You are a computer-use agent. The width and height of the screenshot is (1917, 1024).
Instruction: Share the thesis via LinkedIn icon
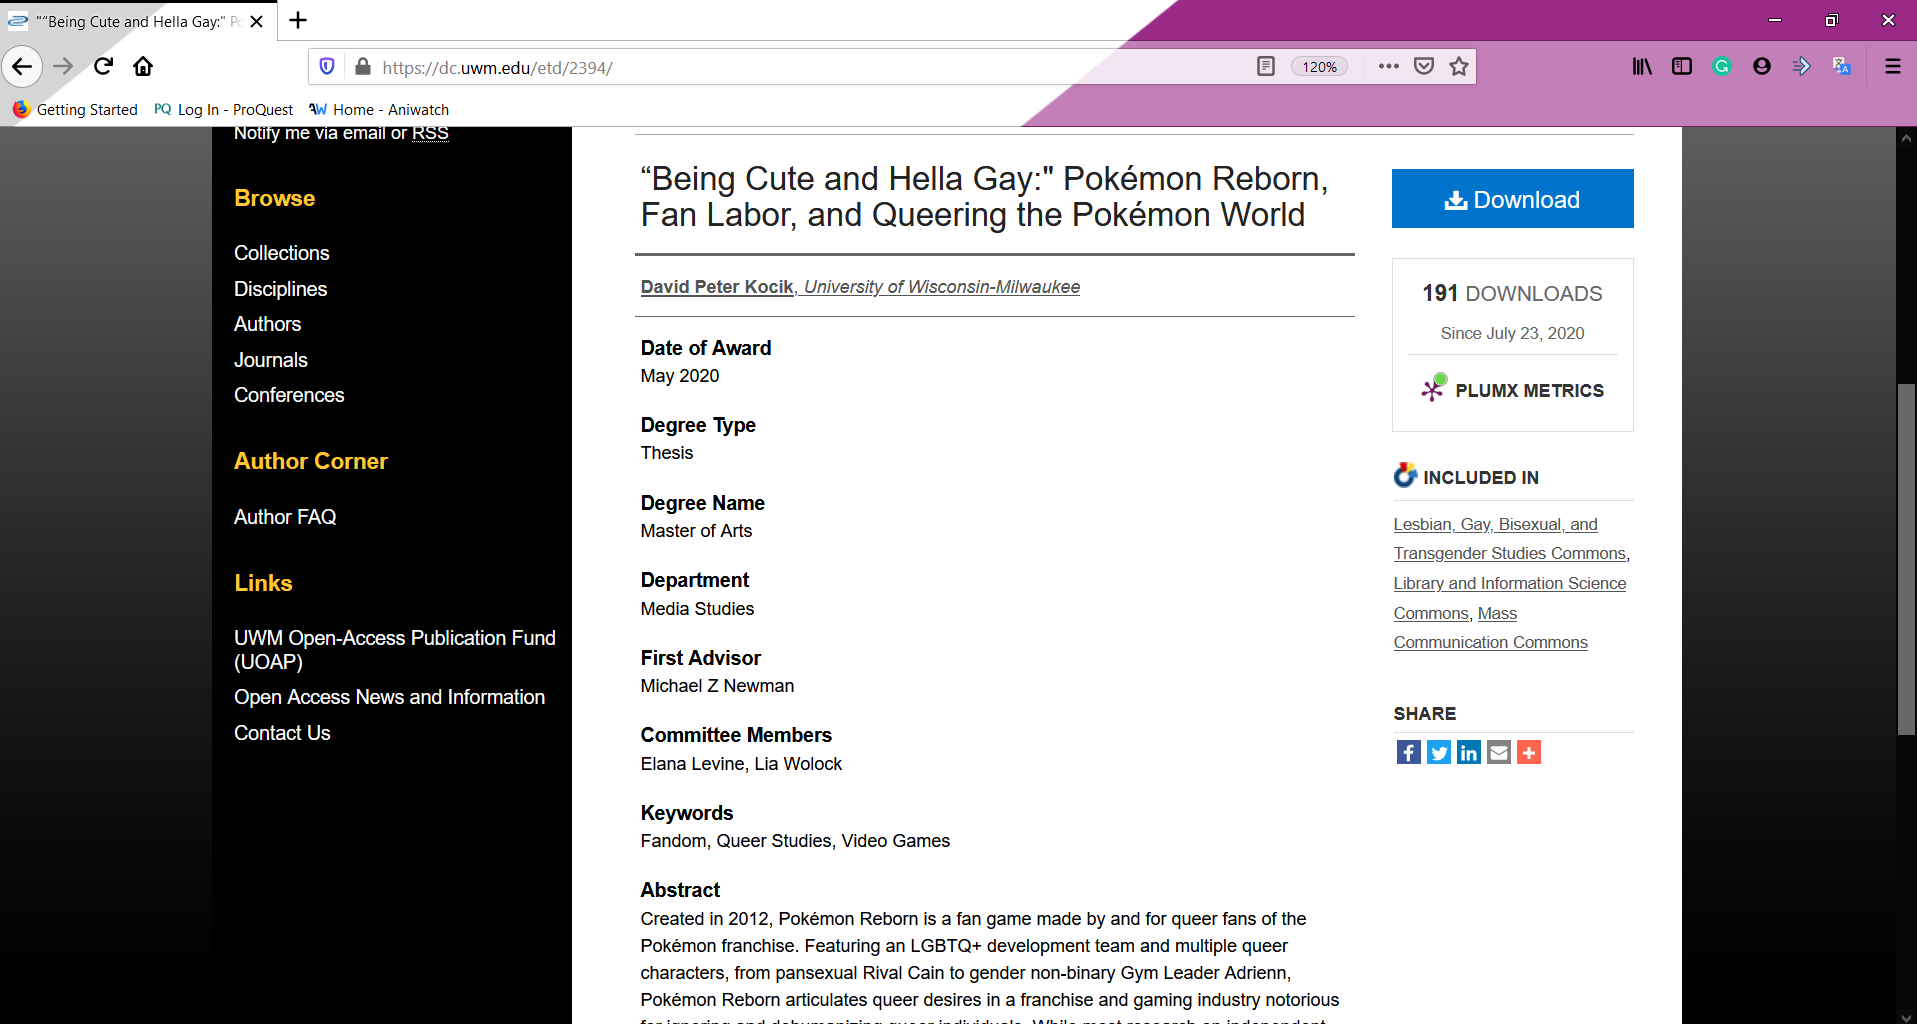[1468, 753]
